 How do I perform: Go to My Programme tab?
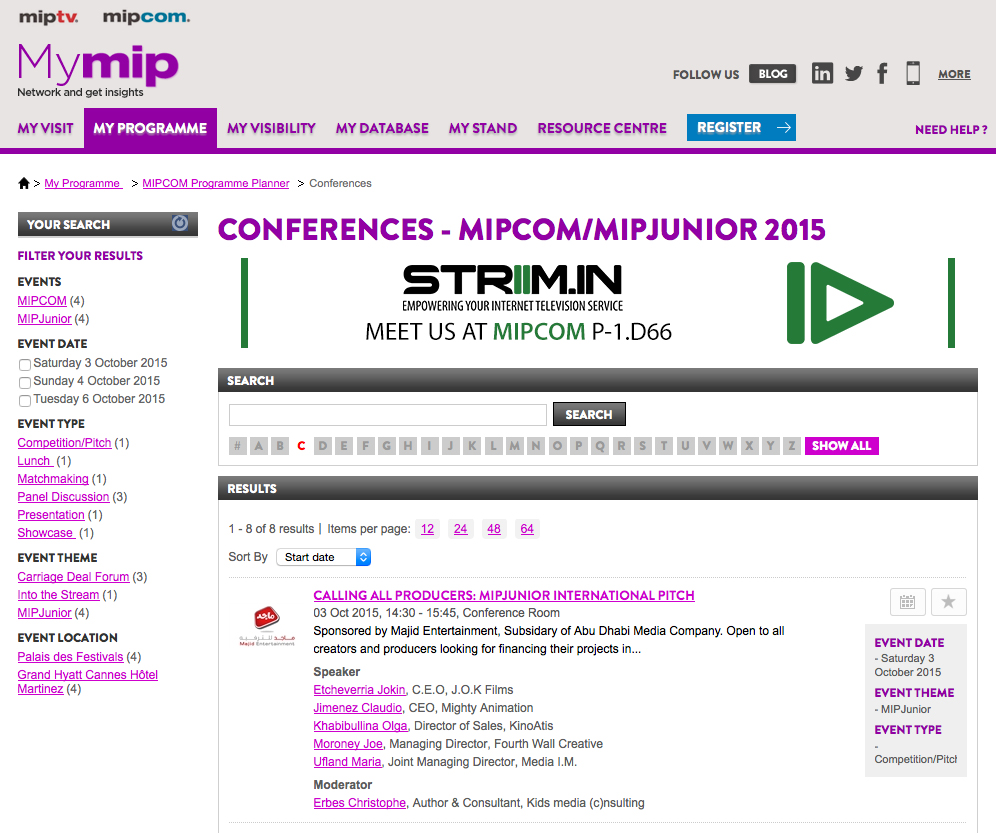[150, 128]
